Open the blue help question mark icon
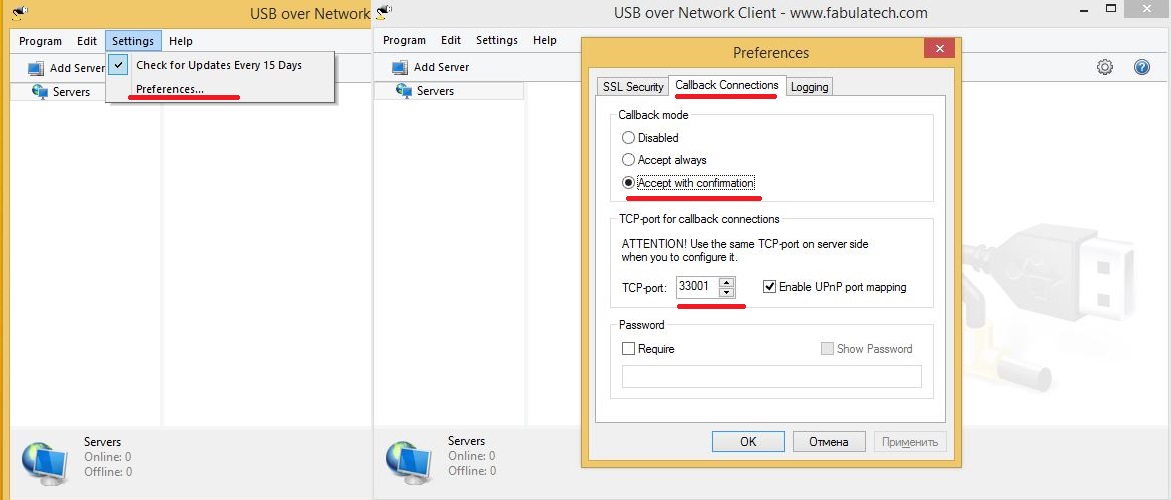This screenshot has height=500, width=1171. pos(1141,67)
